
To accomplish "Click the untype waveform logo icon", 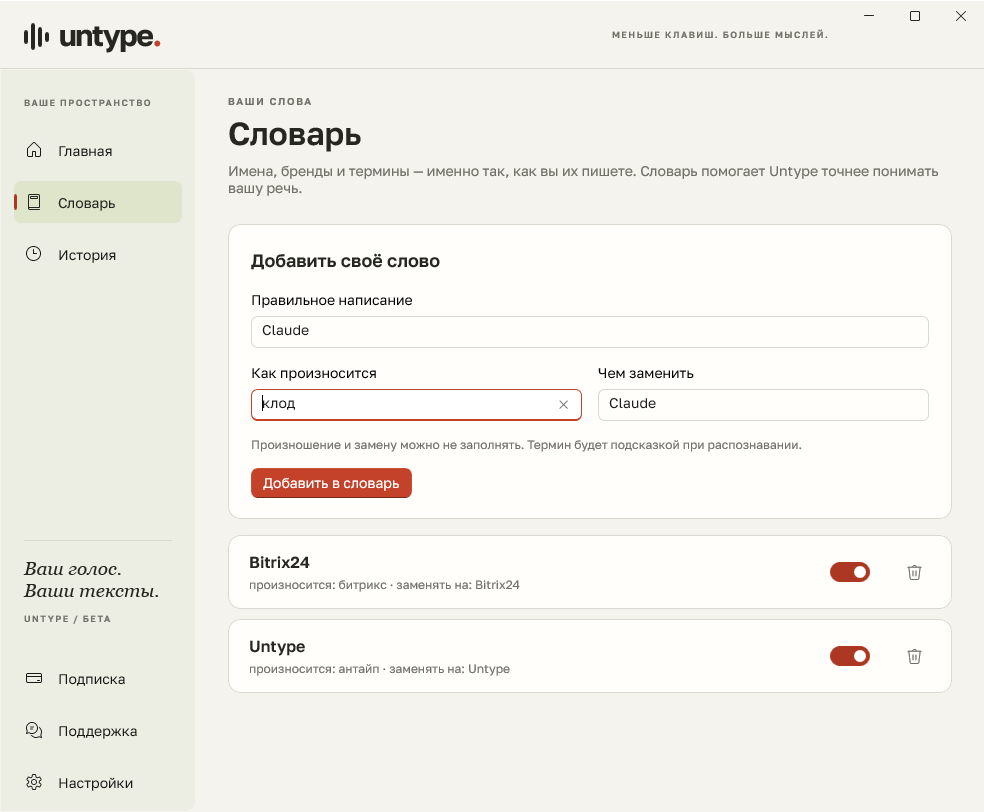I will coord(36,36).
